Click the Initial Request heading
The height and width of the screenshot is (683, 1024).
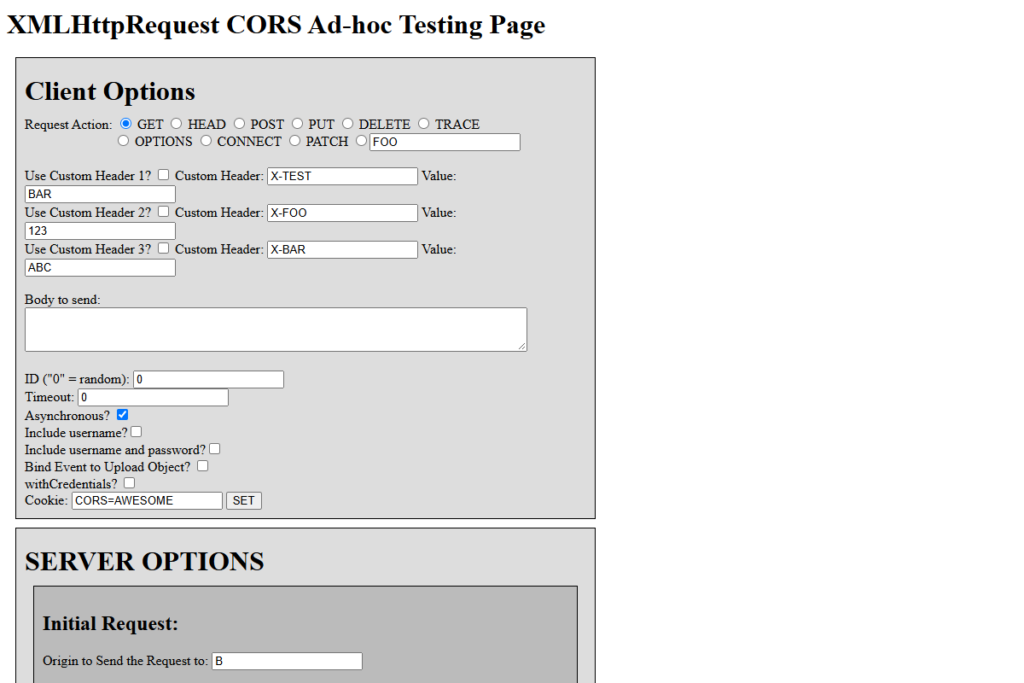(110, 624)
